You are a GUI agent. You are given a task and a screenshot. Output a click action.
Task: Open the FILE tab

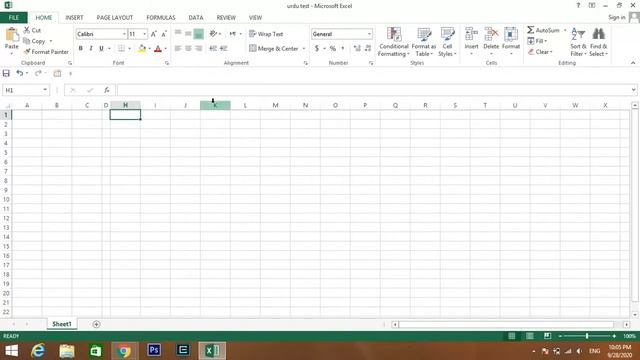pyautogui.click(x=13, y=18)
